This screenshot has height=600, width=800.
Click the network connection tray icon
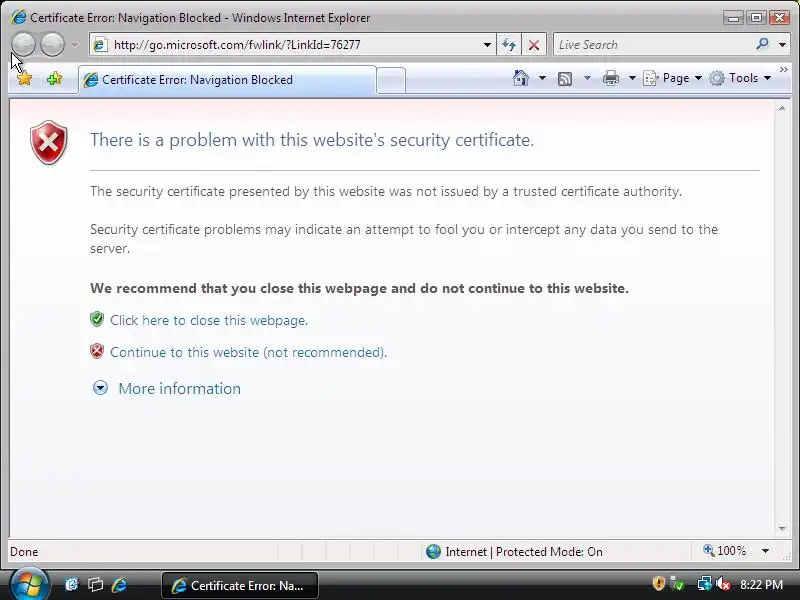(705, 583)
